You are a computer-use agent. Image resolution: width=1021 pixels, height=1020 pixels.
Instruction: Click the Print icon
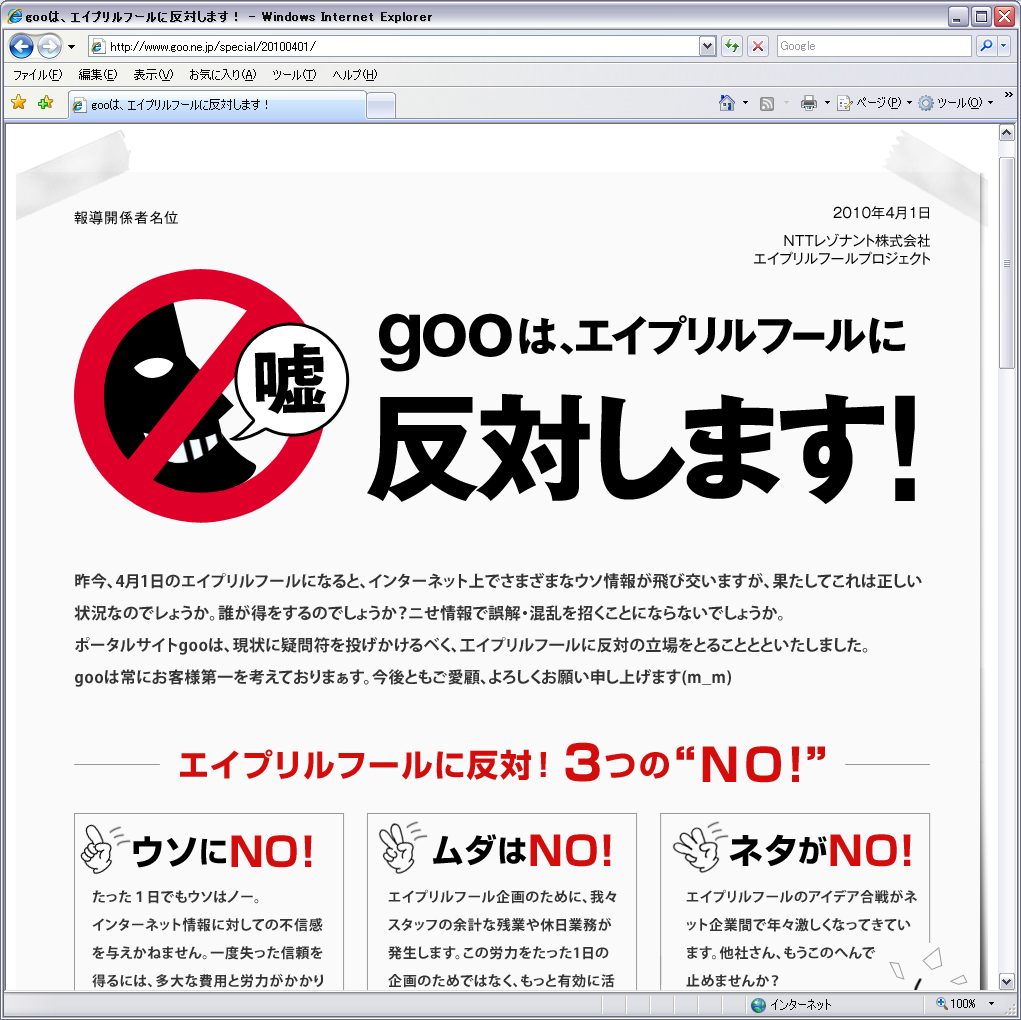tap(809, 103)
